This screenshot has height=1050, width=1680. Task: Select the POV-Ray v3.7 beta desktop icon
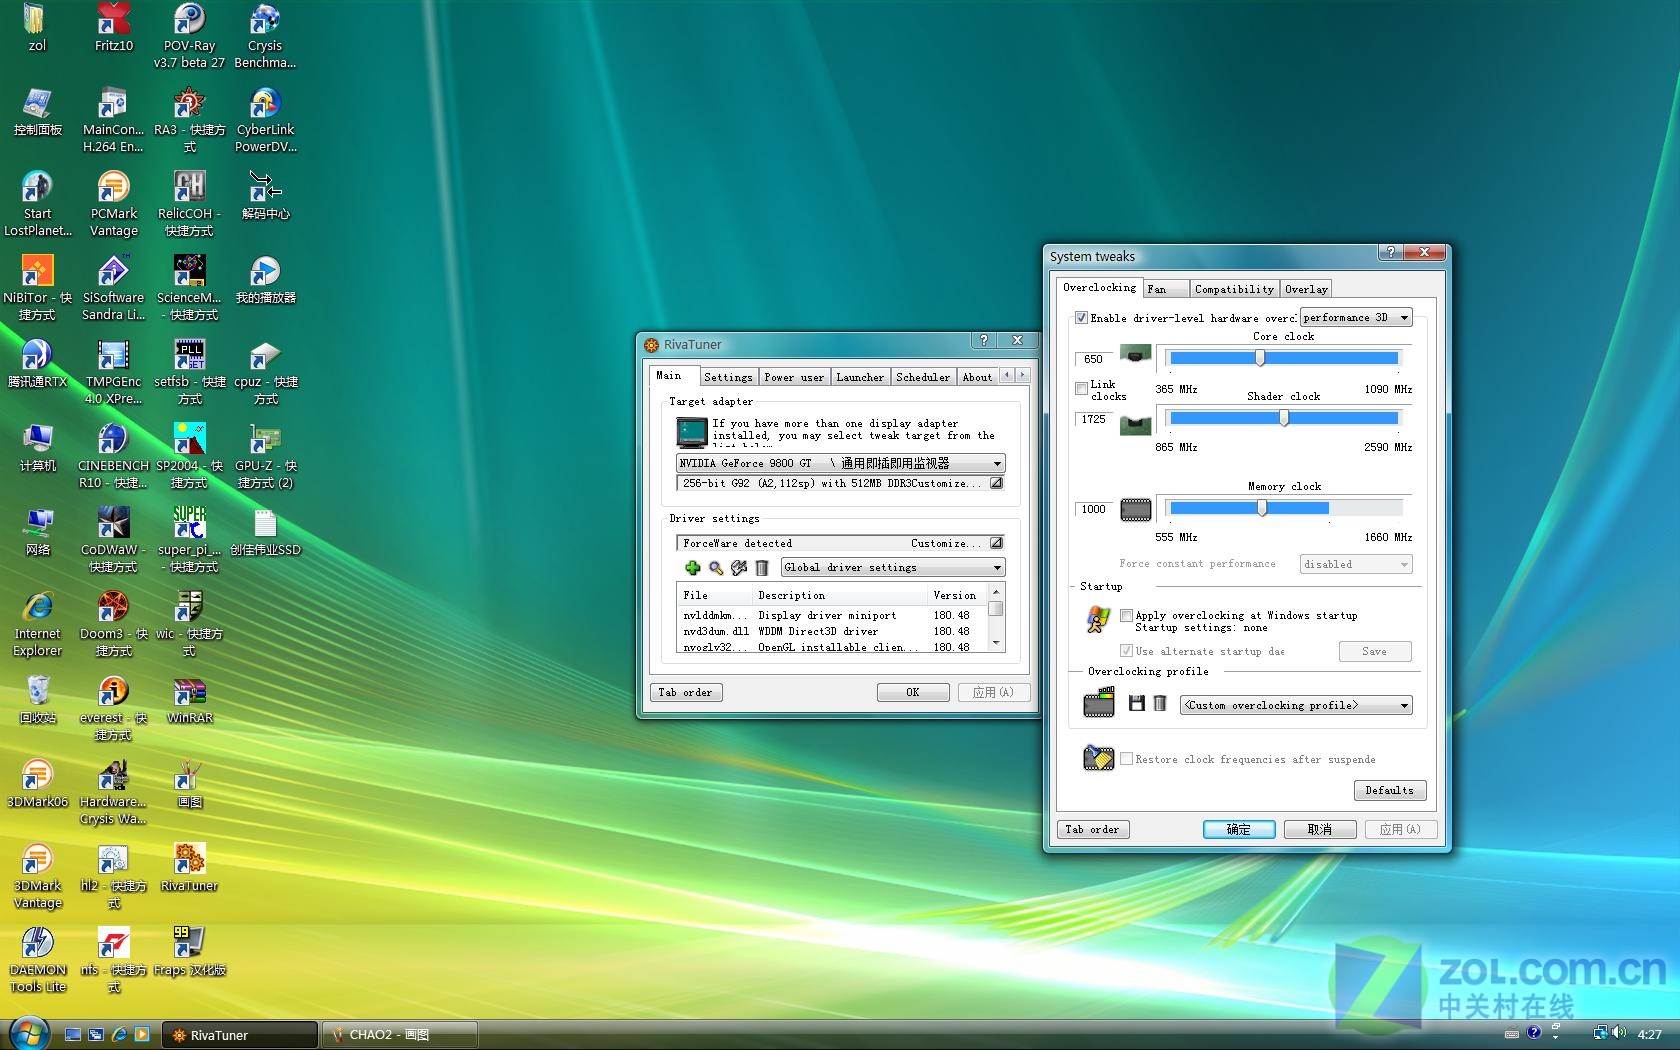pyautogui.click(x=190, y=36)
